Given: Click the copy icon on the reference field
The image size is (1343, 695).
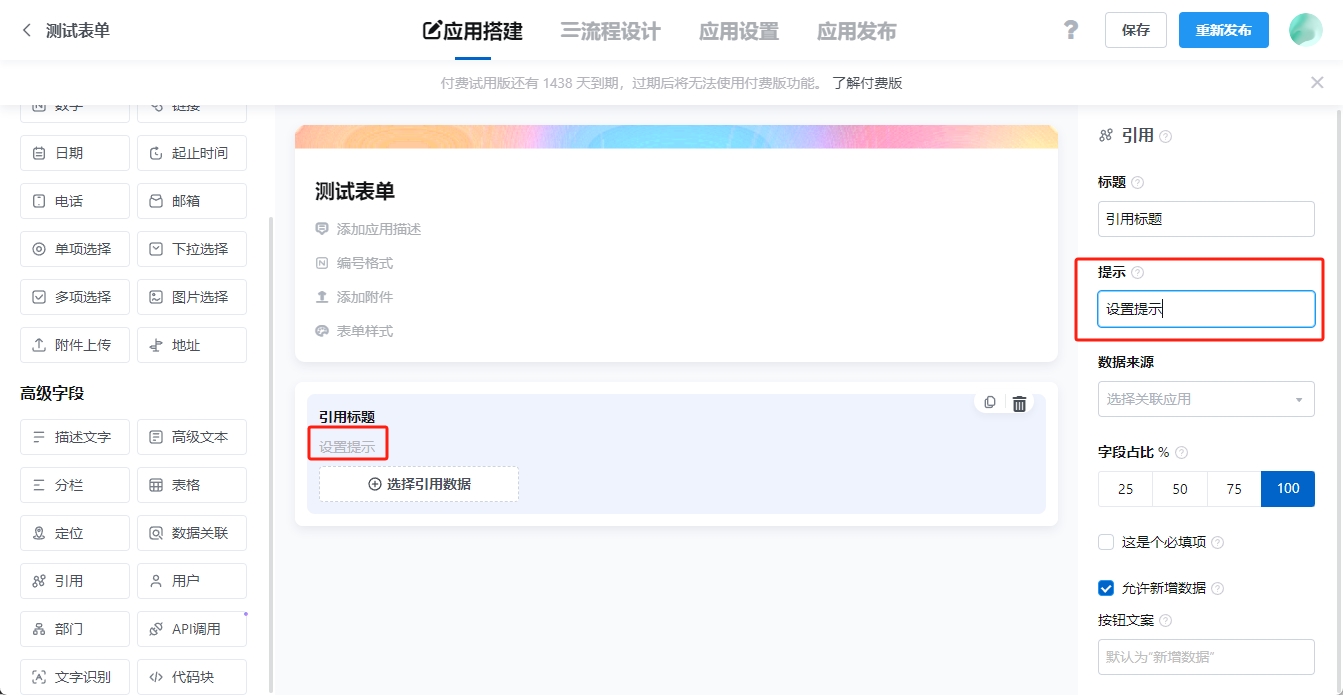Looking at the screenshot, I should [990, 403].
